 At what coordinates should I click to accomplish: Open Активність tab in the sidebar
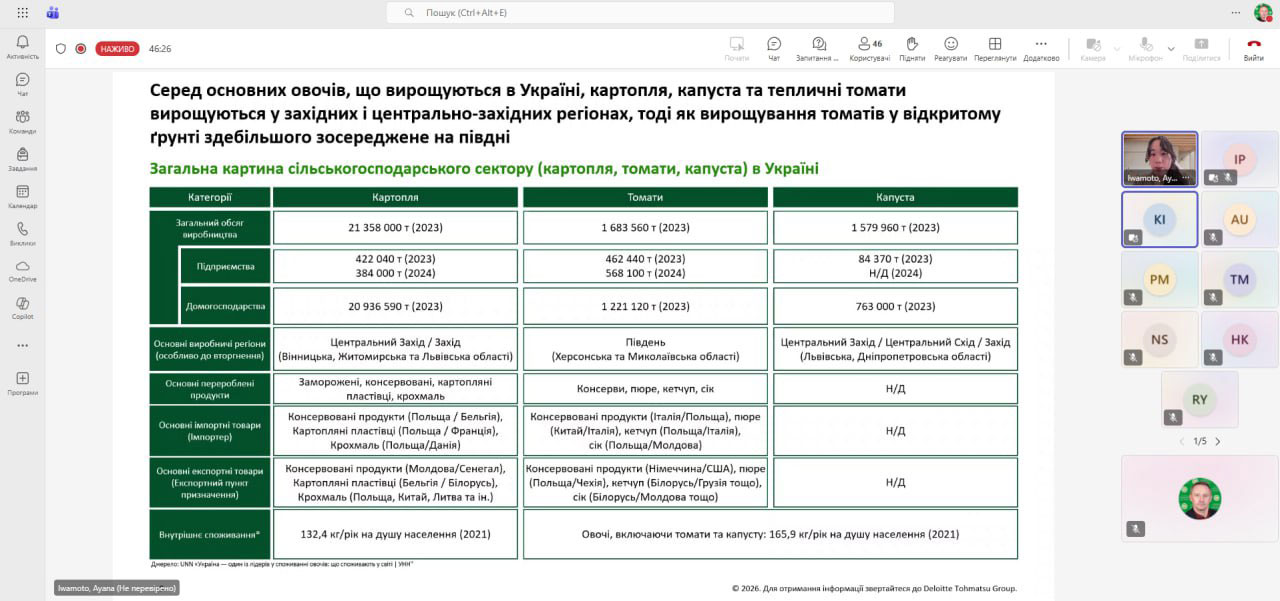point(22,46)
